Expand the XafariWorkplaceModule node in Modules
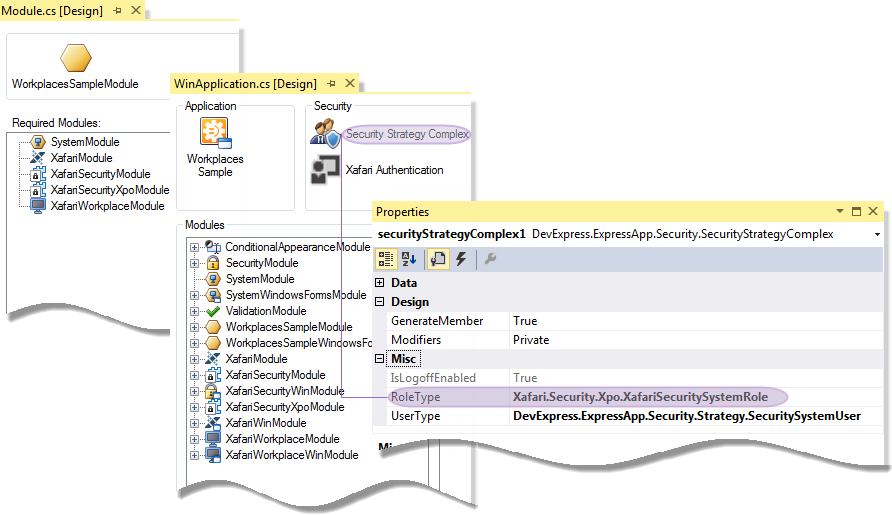The width and height of the screenshot is (892, 515). click(x=194, y=439)
